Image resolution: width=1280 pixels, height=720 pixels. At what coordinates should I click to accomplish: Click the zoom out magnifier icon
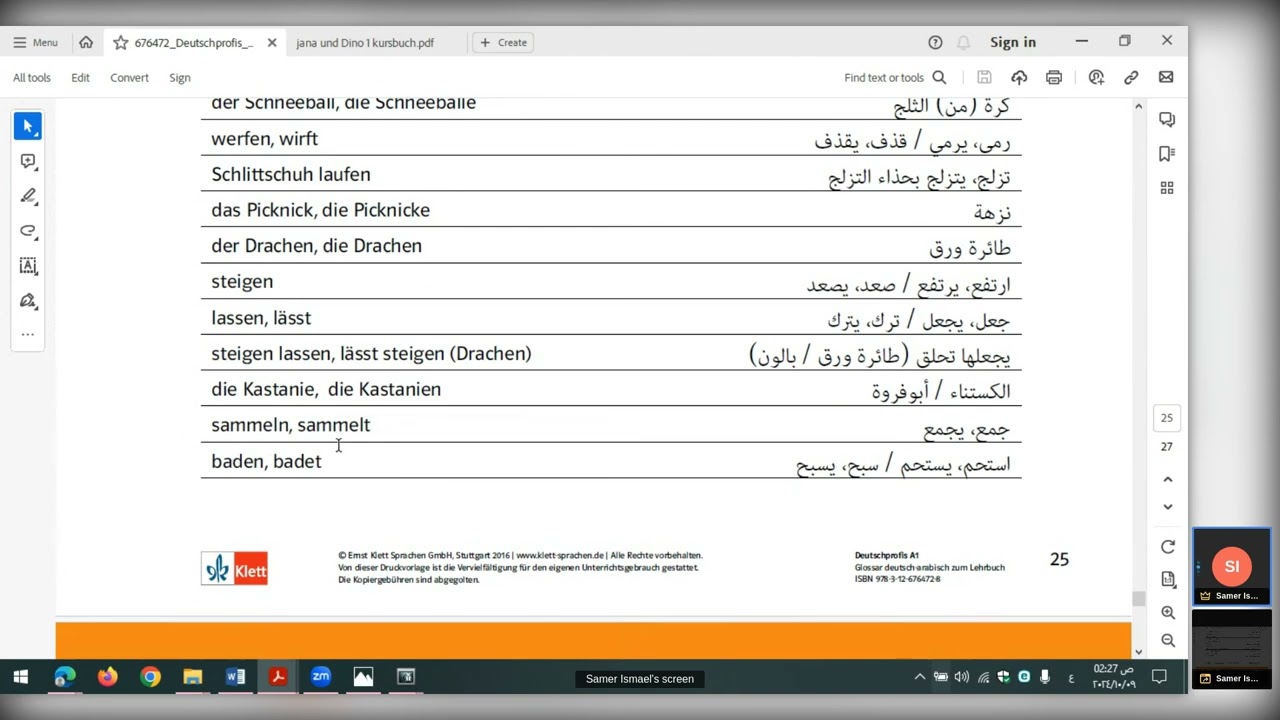(1167, 640)
